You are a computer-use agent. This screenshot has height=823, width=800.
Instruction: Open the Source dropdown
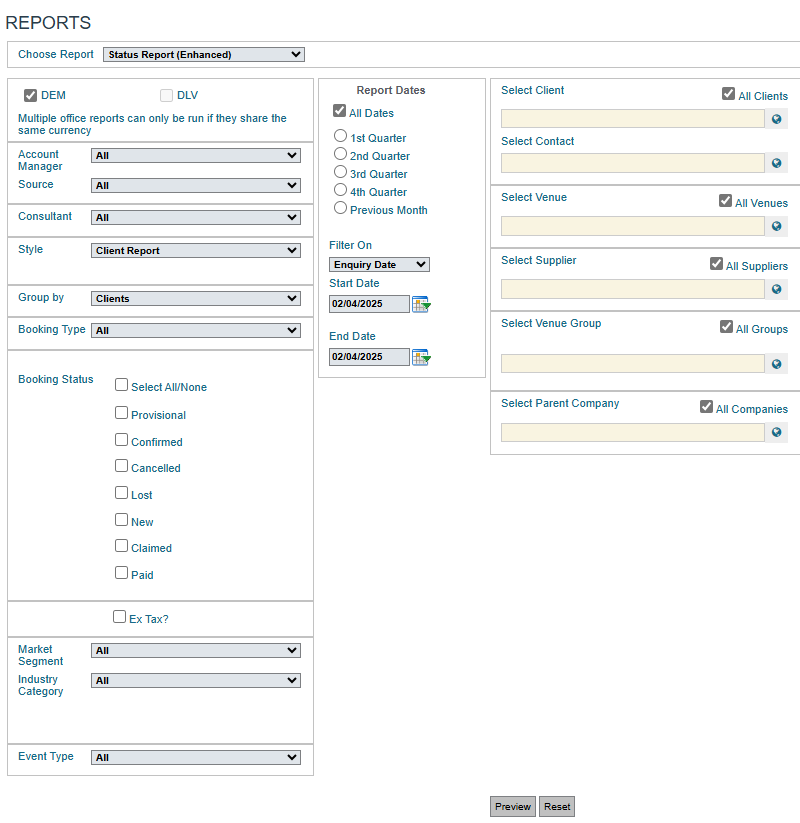coord(196,186)
